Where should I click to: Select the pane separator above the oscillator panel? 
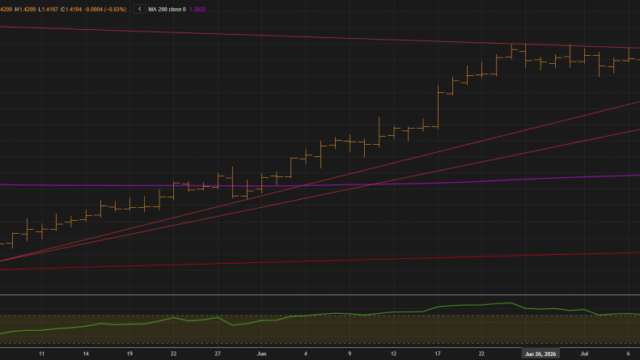pos(320,295)
